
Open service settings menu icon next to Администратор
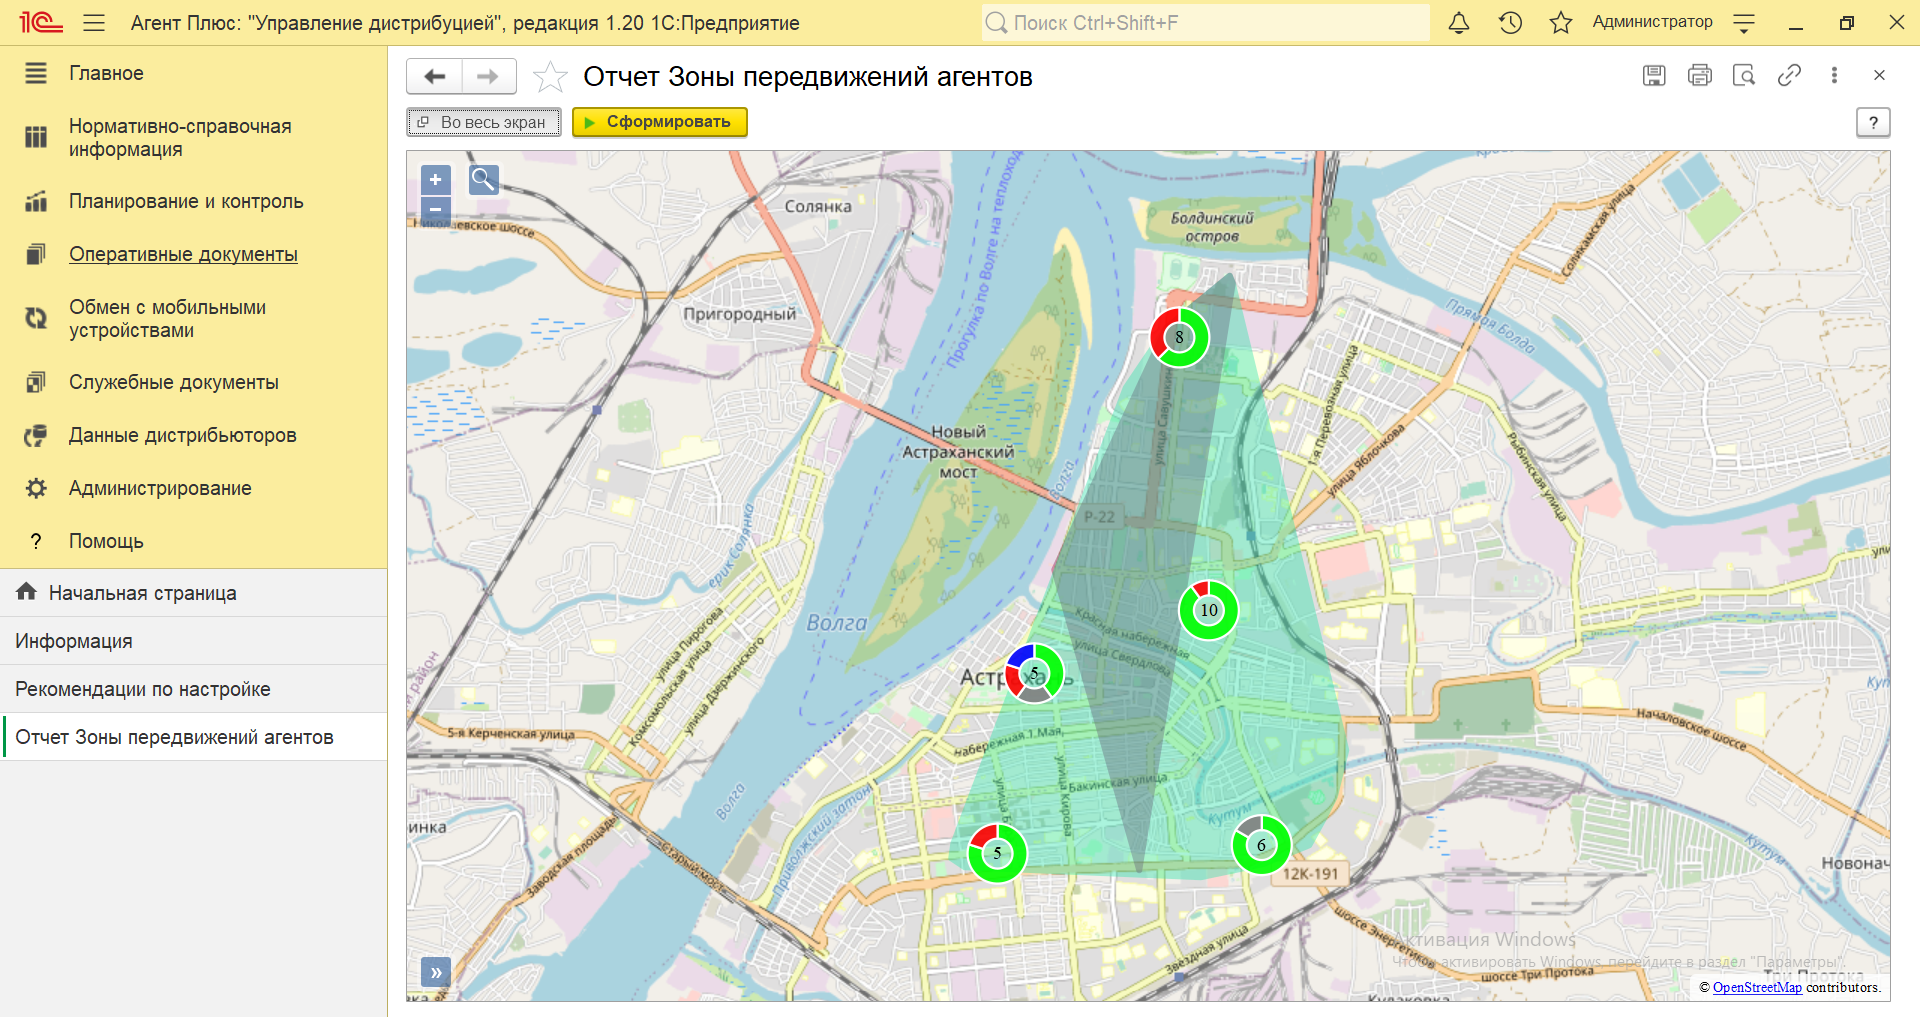1744,23
